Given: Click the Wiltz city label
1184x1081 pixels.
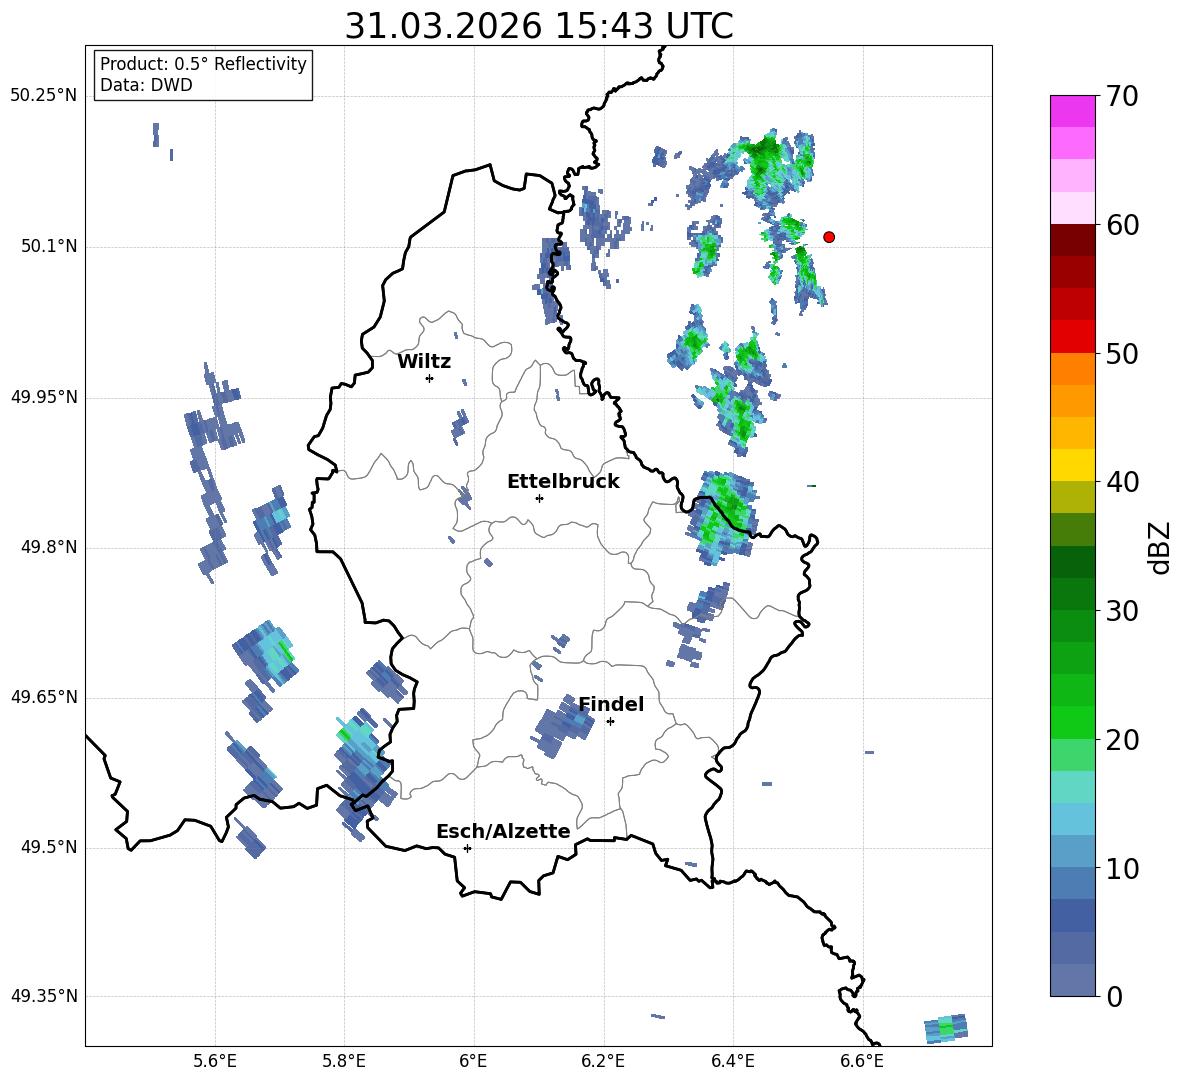Looking at the screenshot, I should click(x=424, y=362).
